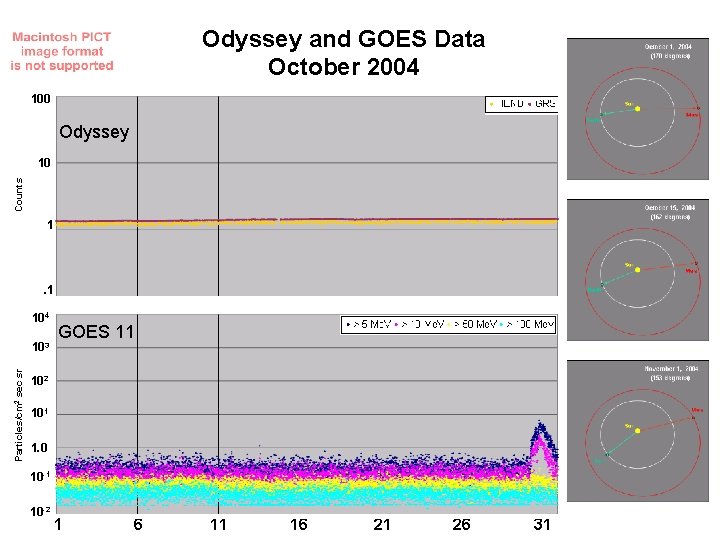Click the GRS legend entry in the Odyssey chart

[542, 104]
